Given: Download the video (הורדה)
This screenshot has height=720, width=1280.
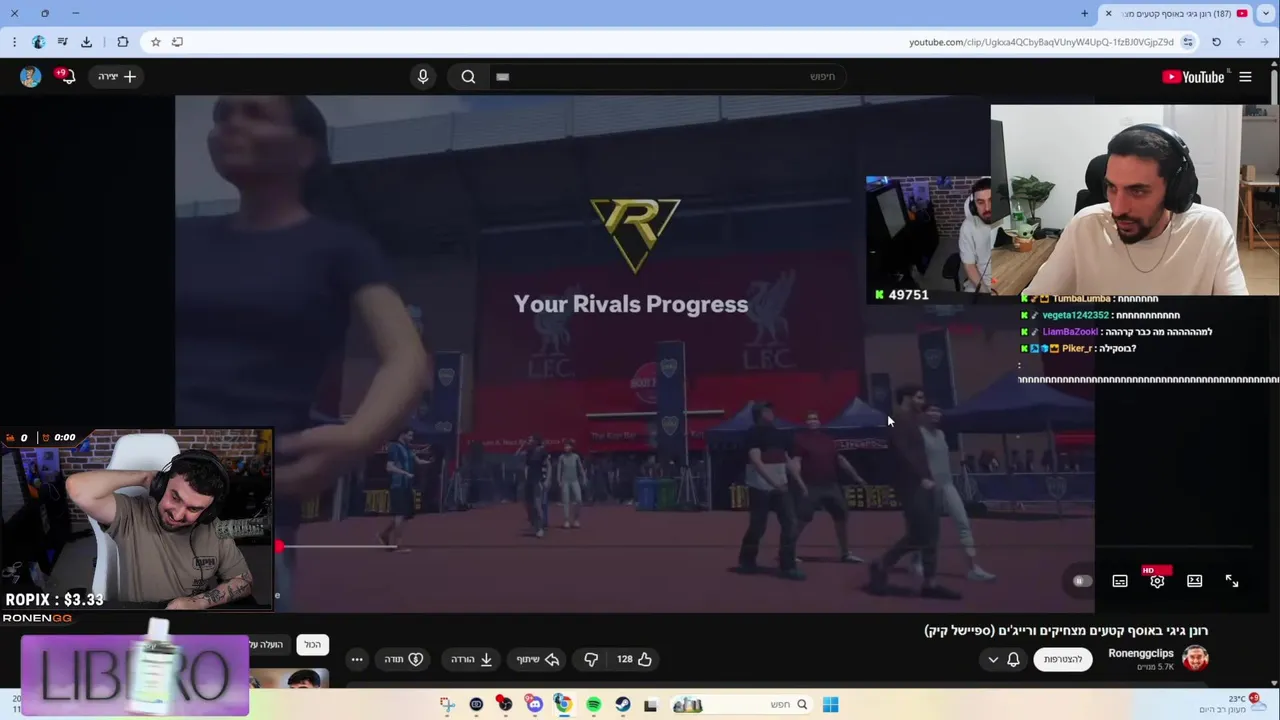Looking at the screenshot, I should tap(471, 659).
